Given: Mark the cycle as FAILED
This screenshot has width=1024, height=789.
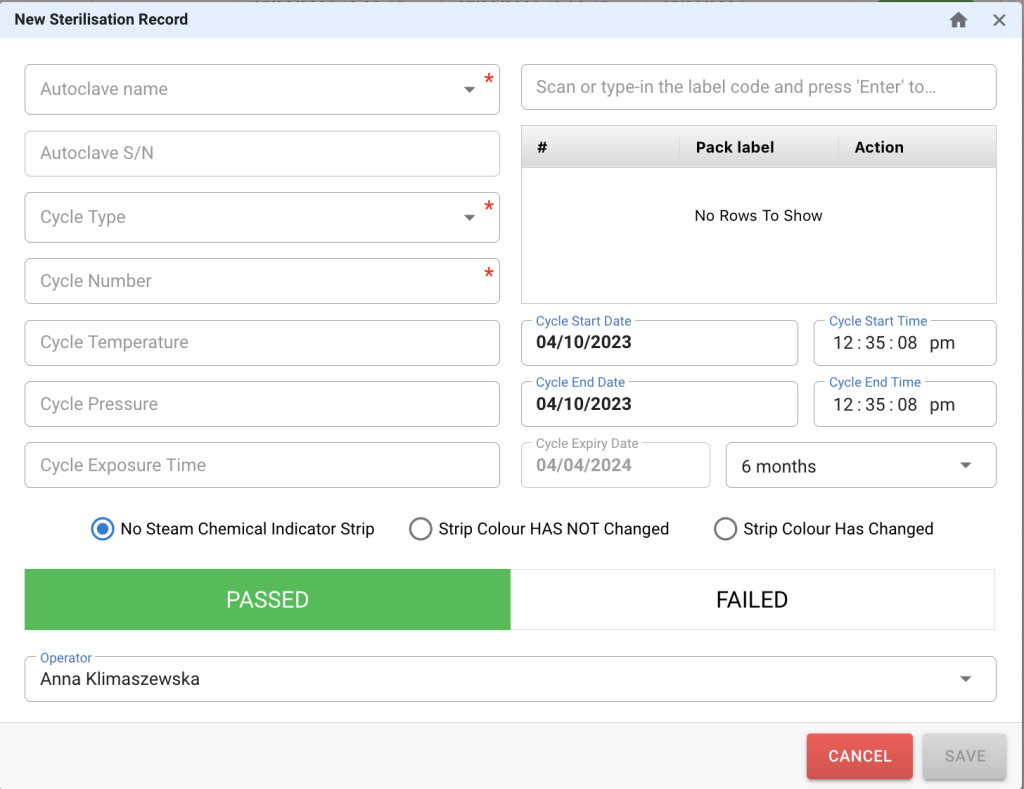Looking at the screenshot, I should pyautogui.click(x=752, y=599).
